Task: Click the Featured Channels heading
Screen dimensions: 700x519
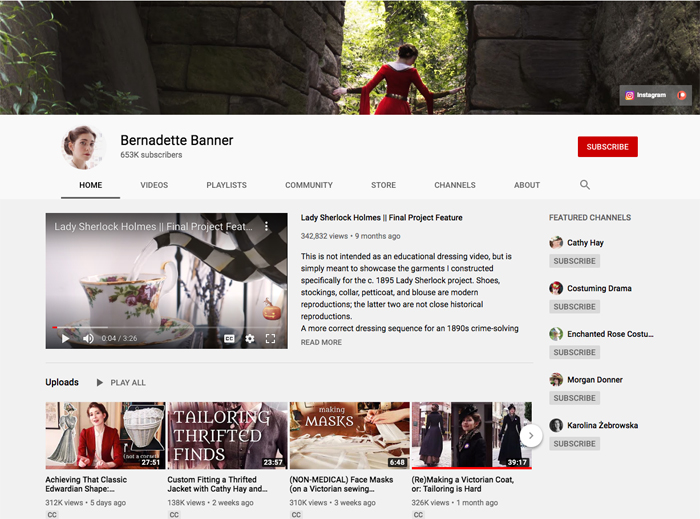Action: click(x=590, y=218)
